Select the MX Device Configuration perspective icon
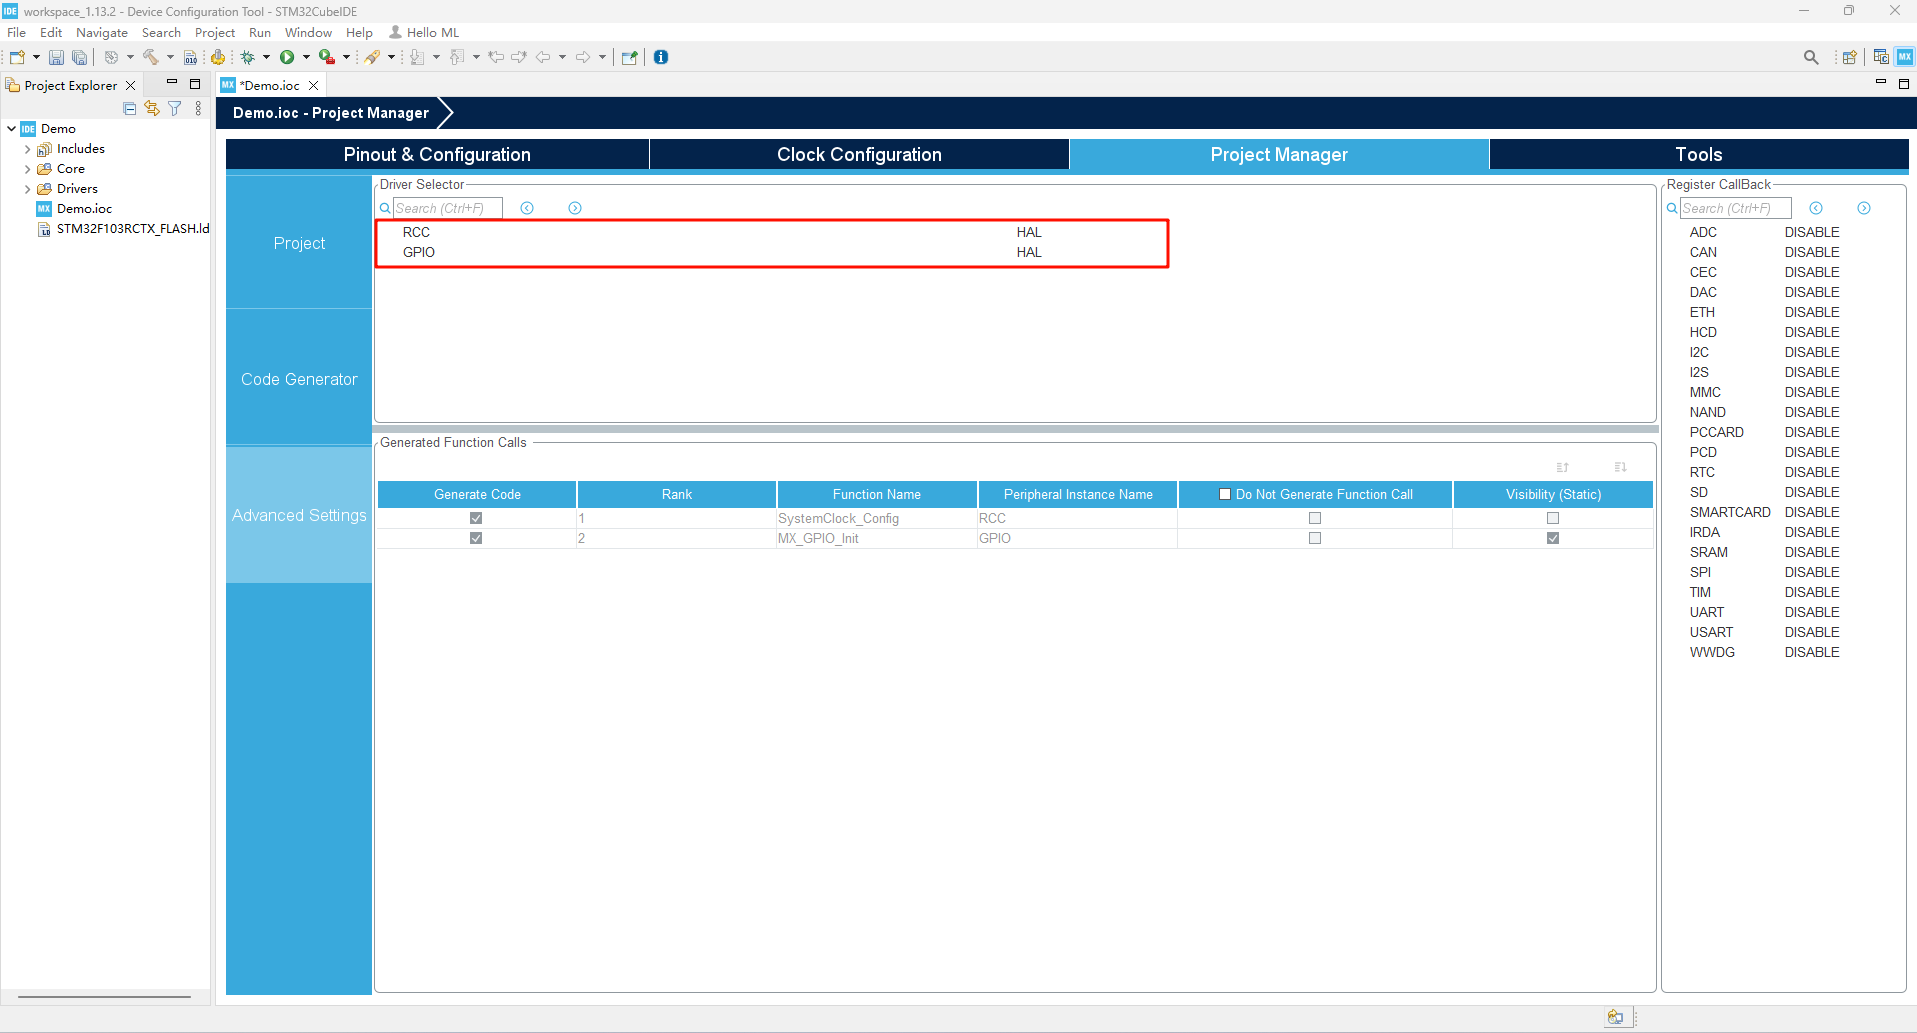 coord(1904,57)
